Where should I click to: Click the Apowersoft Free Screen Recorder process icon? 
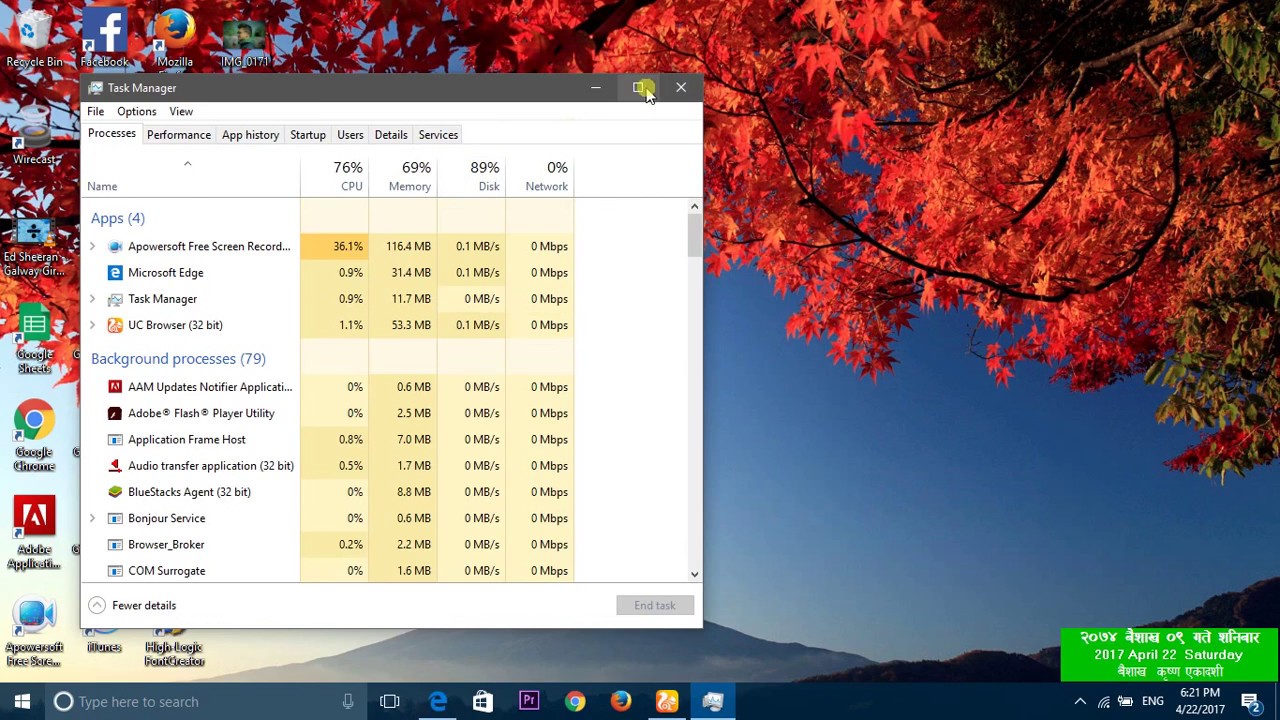pyautogui.click(x=115, y=246)
